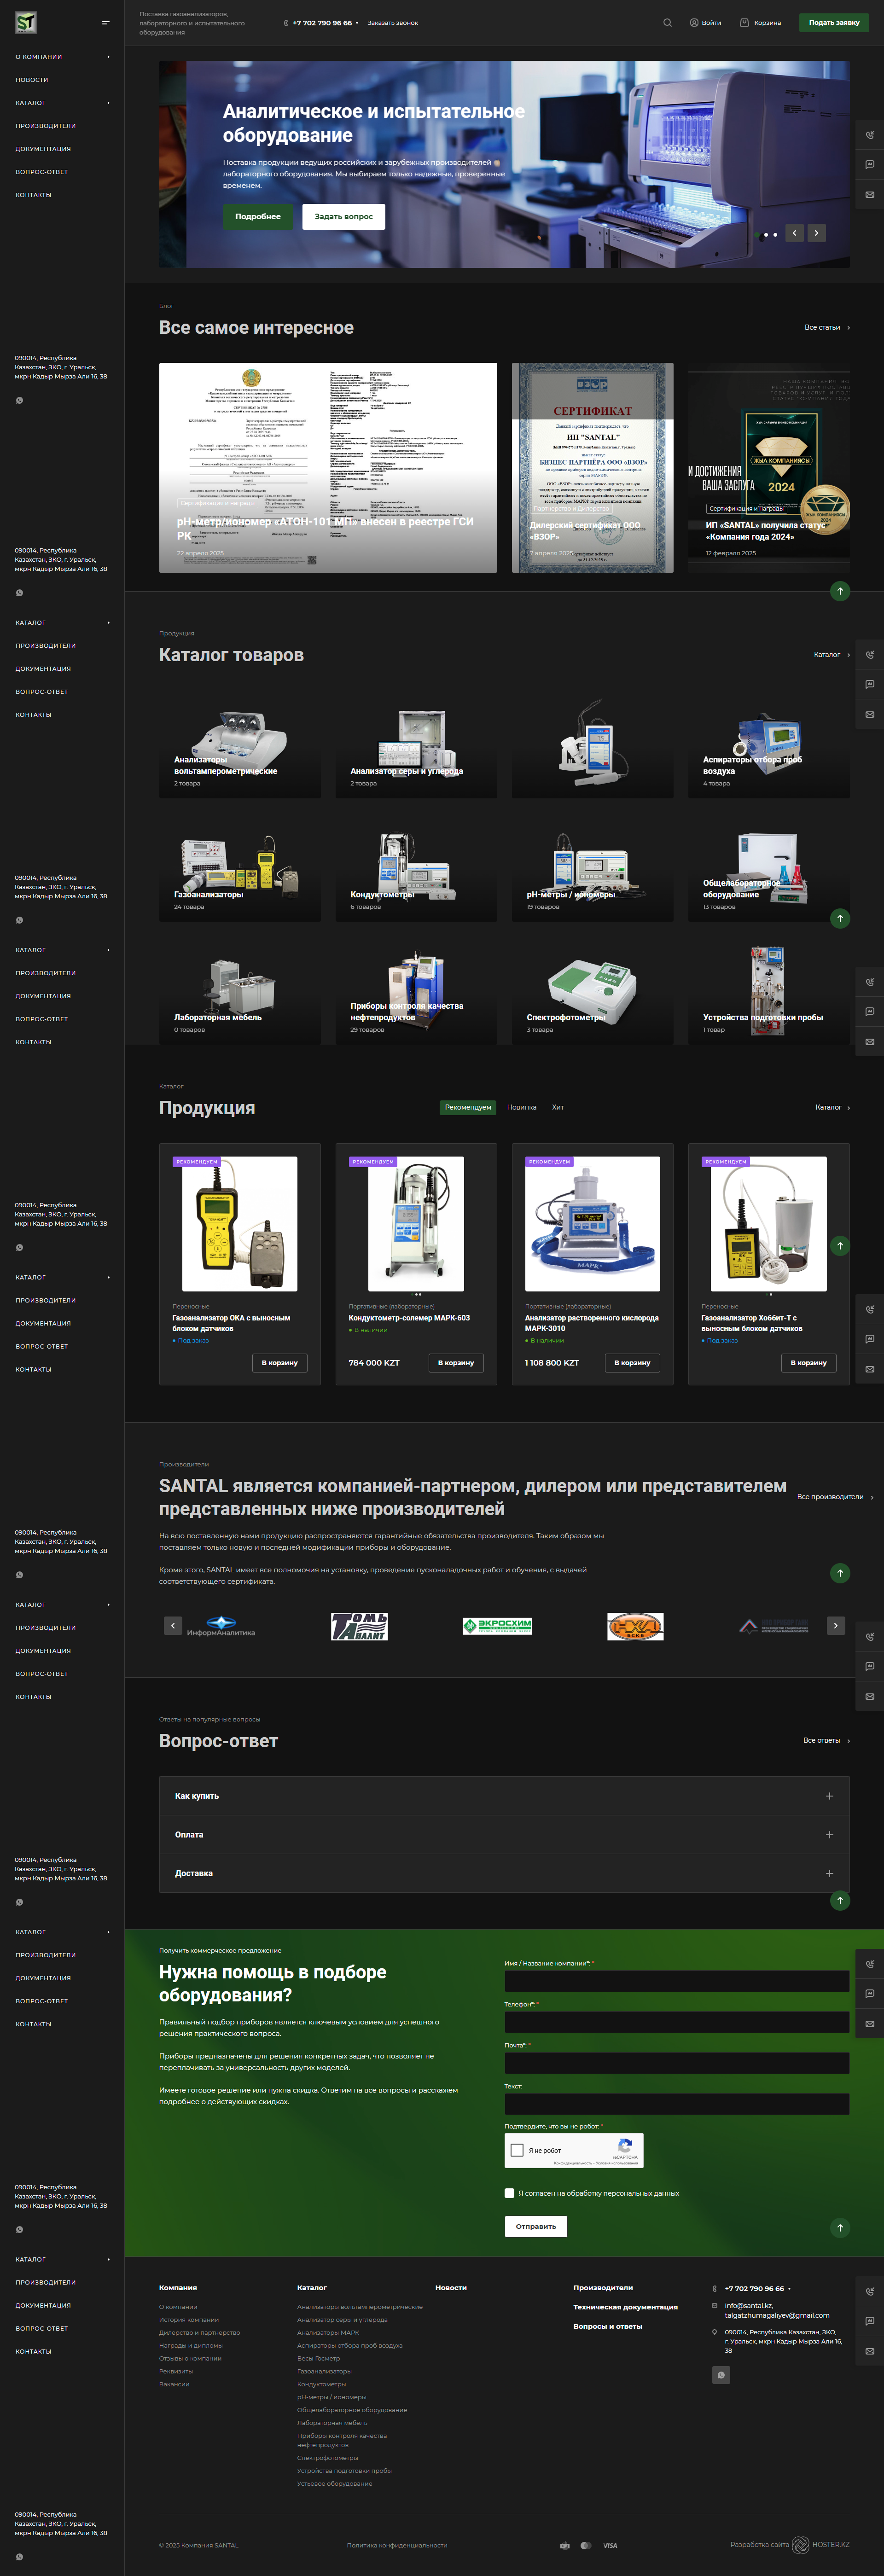Click the Почта input field

click(x=677, y=2063)
